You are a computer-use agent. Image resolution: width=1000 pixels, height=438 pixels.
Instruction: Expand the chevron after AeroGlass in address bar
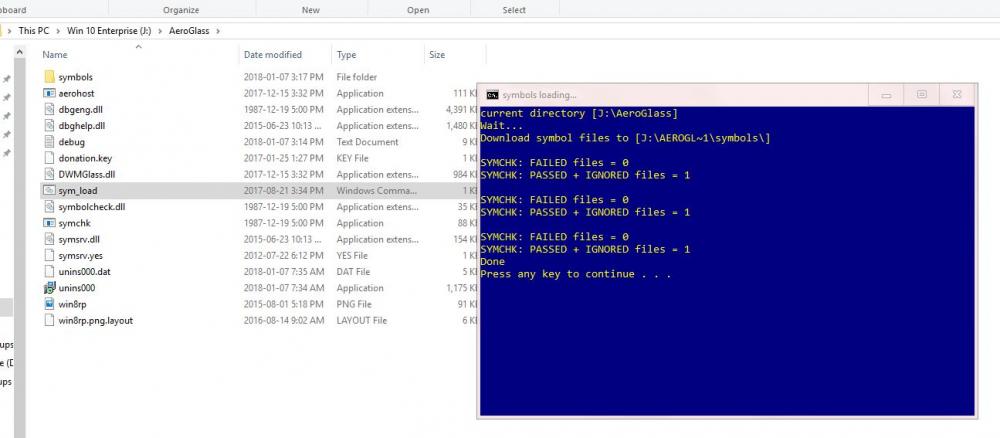click(x=218, y=30)
